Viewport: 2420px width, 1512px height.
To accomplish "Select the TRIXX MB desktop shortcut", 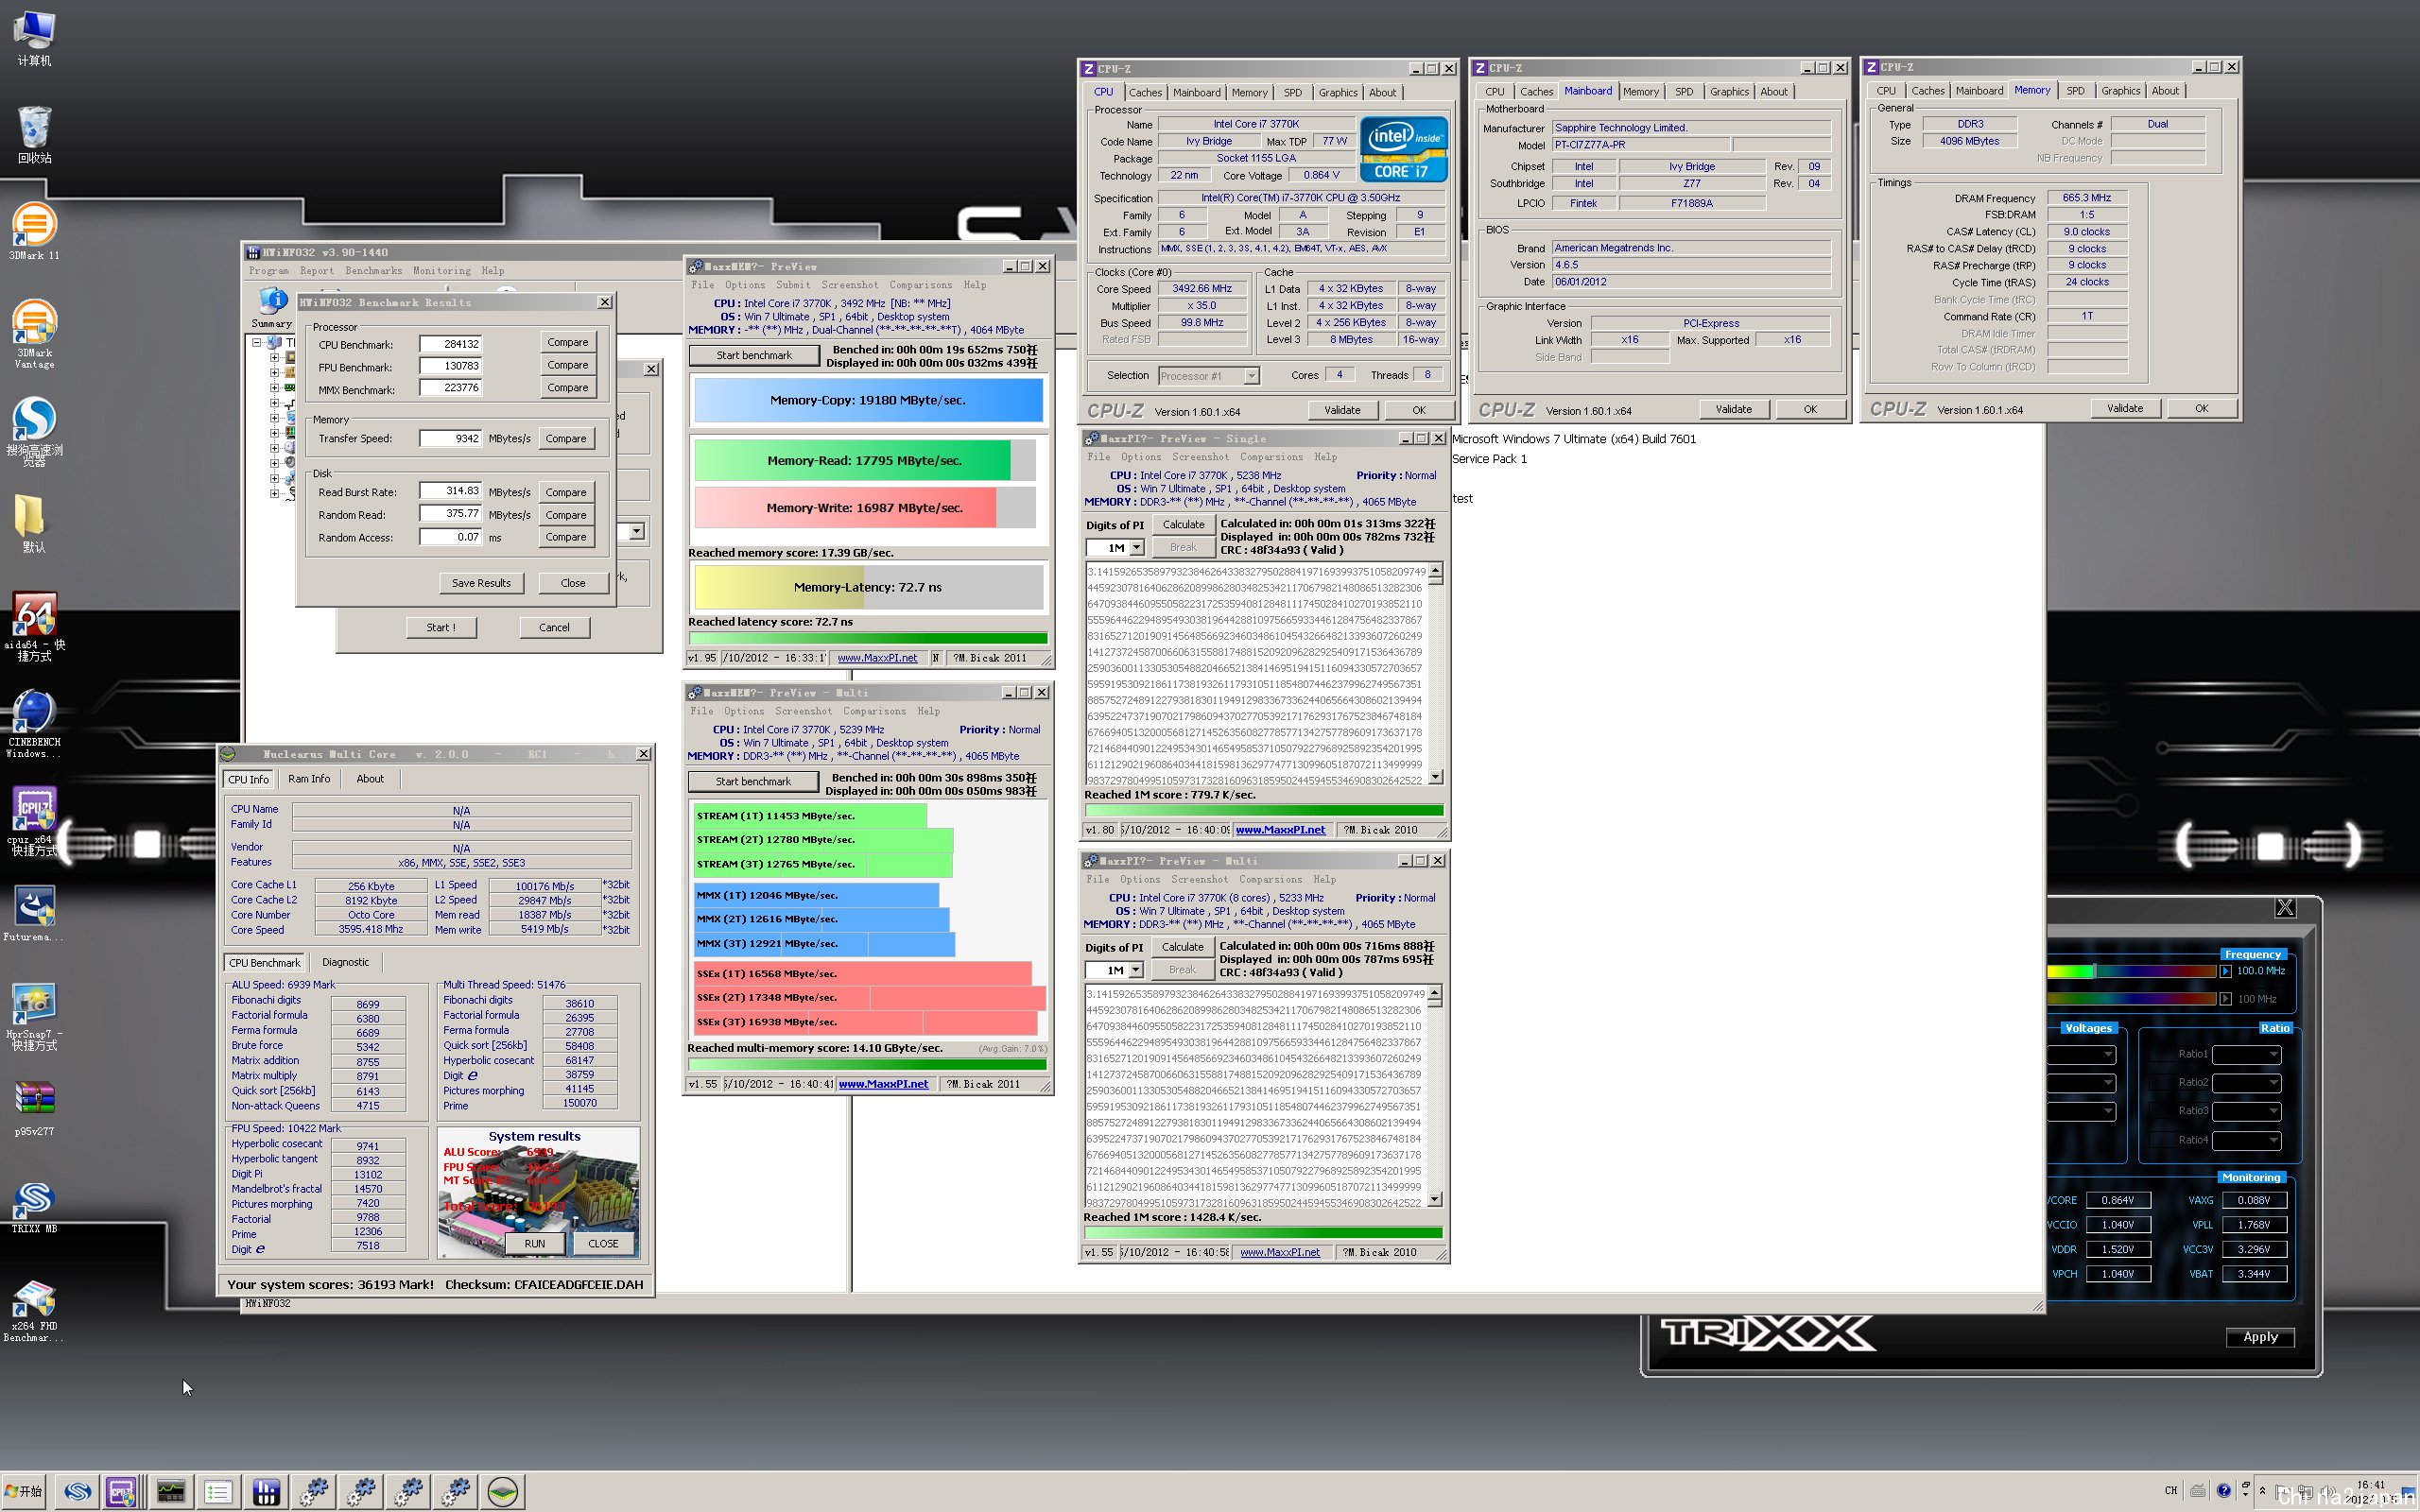I will point(34,1205).
